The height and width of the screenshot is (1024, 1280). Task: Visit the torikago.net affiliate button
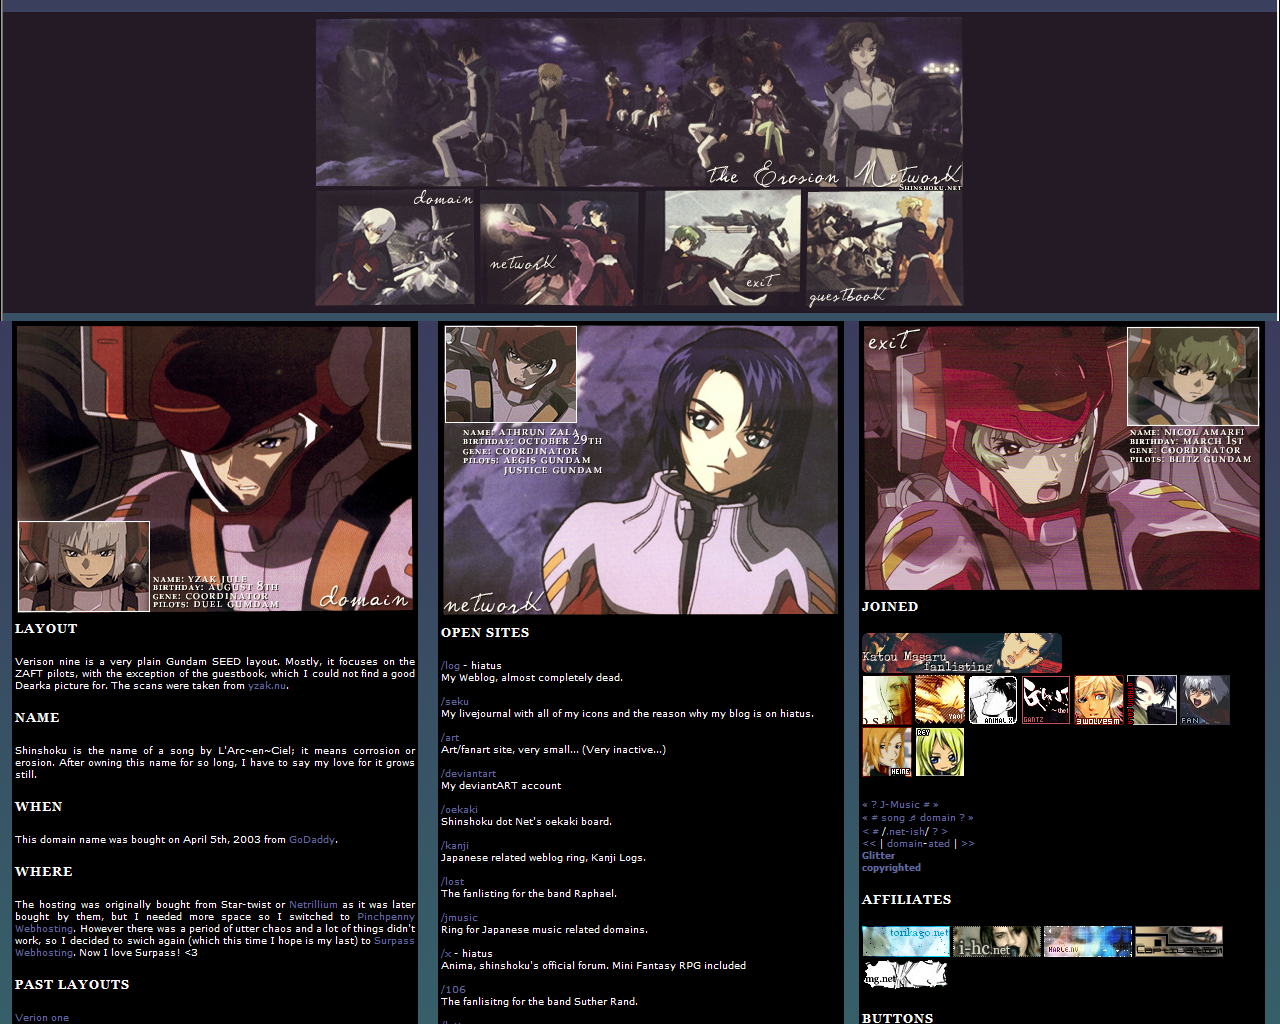click(x=906, y=941)
